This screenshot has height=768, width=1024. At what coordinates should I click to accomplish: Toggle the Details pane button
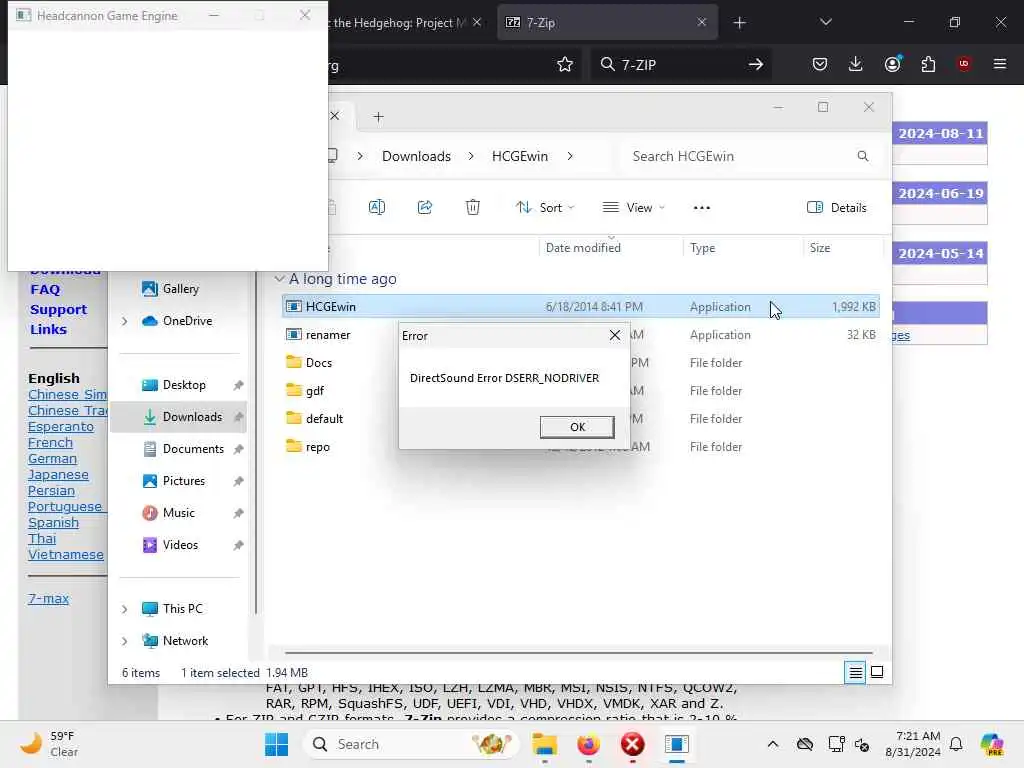pos(837,207)
